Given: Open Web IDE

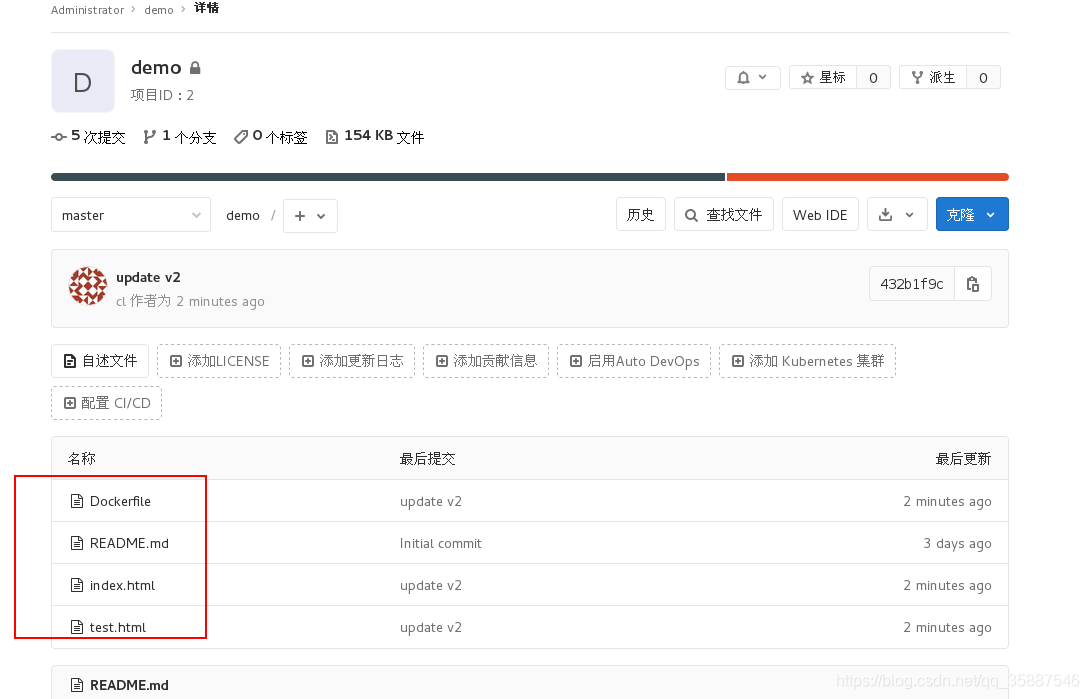Looking at the screenshot, I should tap(820, 215).
